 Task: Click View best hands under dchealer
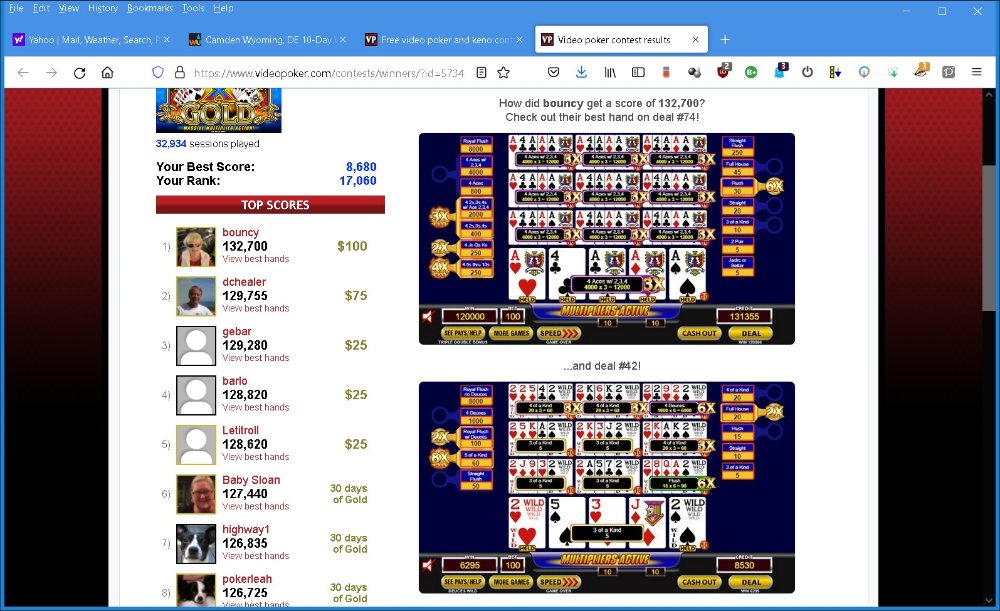(x=255, y=308)
